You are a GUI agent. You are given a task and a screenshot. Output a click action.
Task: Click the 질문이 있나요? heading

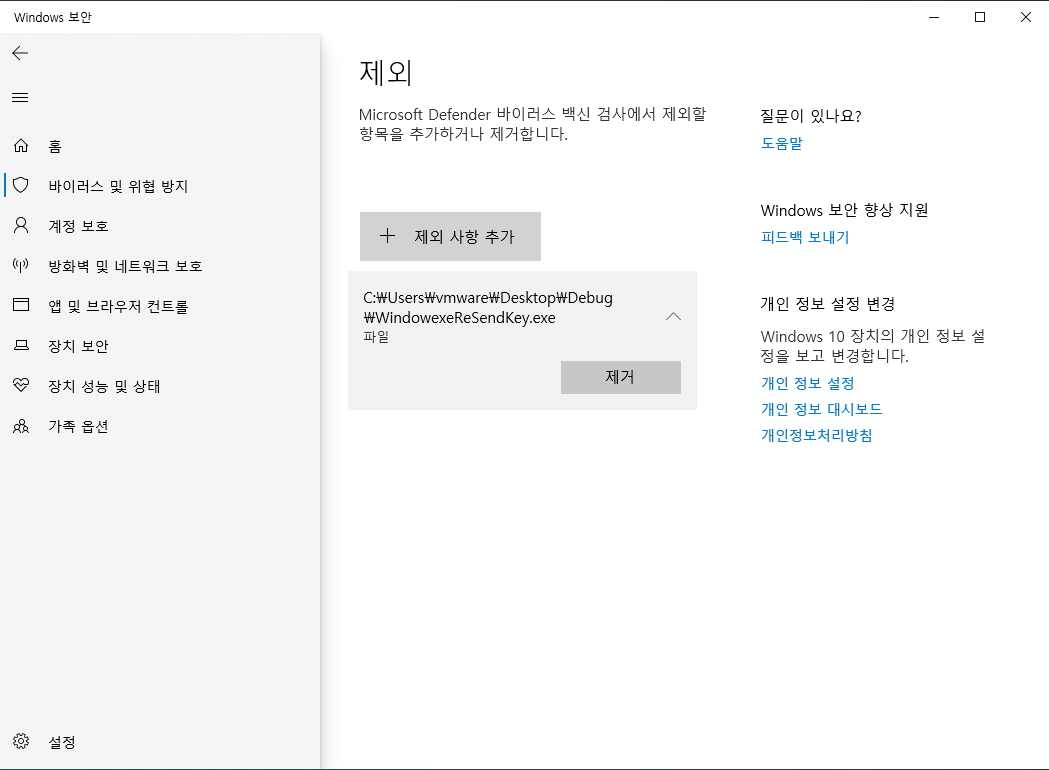[811, 116]
